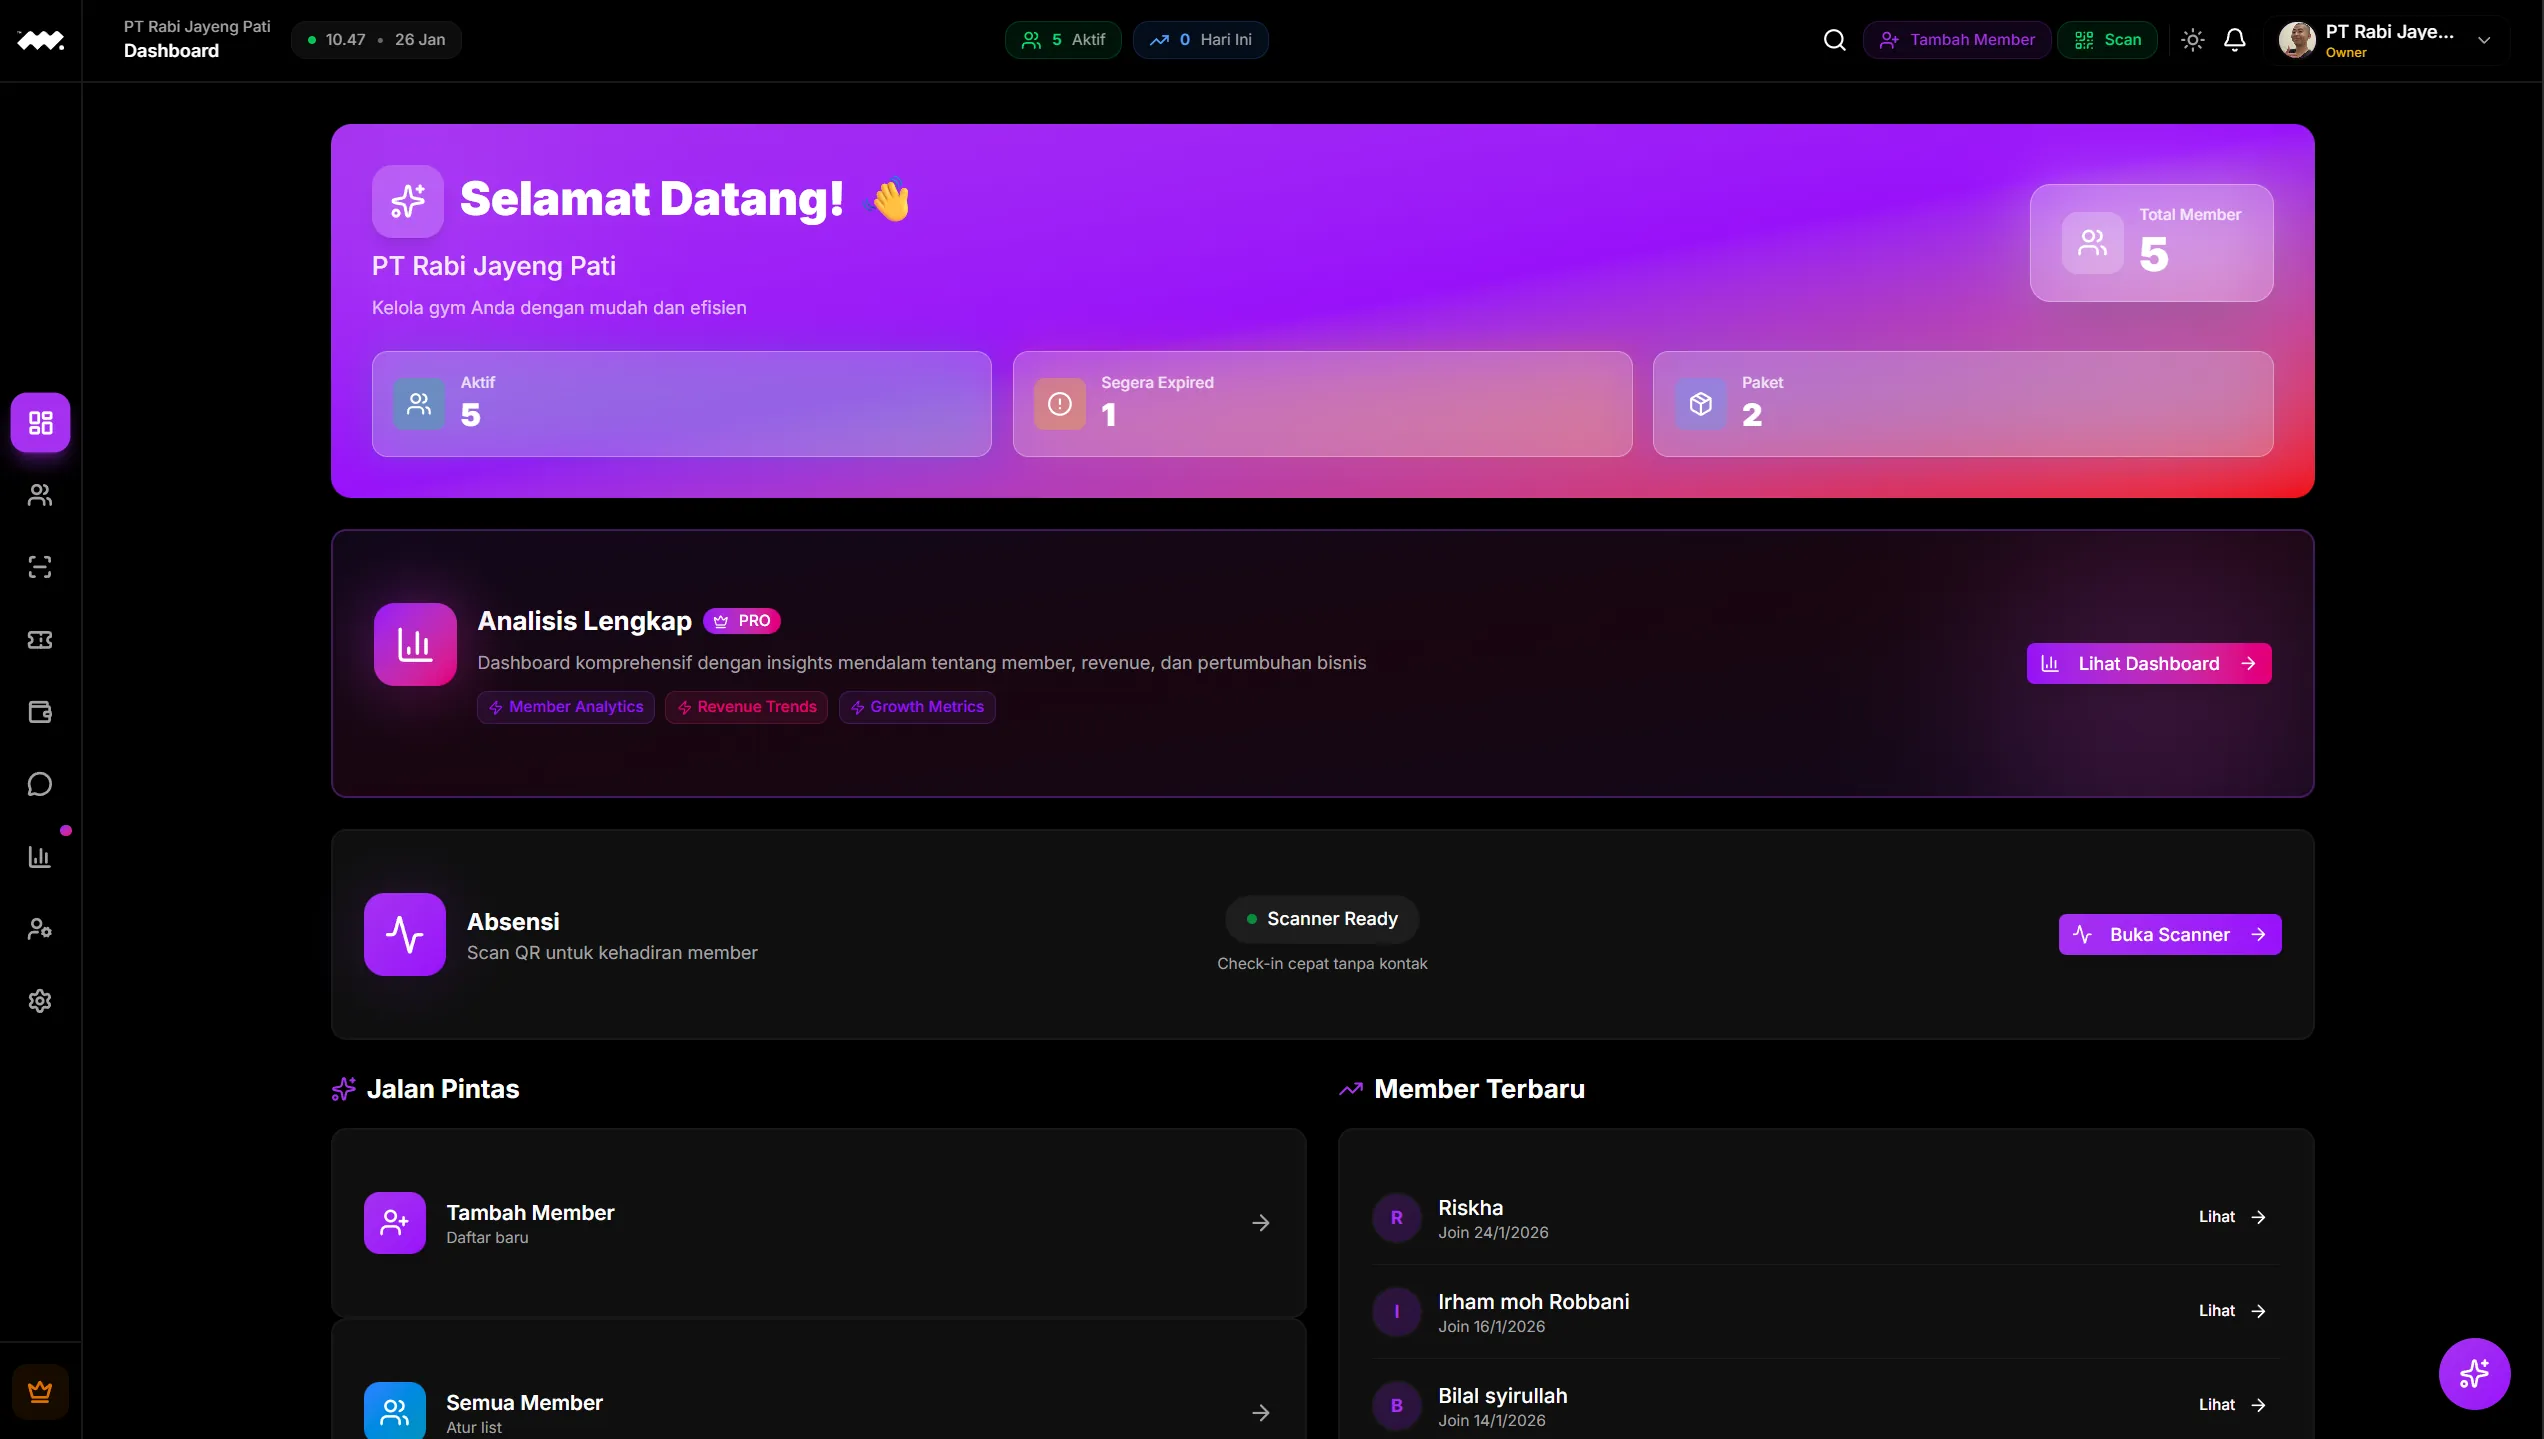The height and width of the screenshot is (1439, 2544).
Task: Select the Analytics chart icon with notification dot
Action: (40, 856)
